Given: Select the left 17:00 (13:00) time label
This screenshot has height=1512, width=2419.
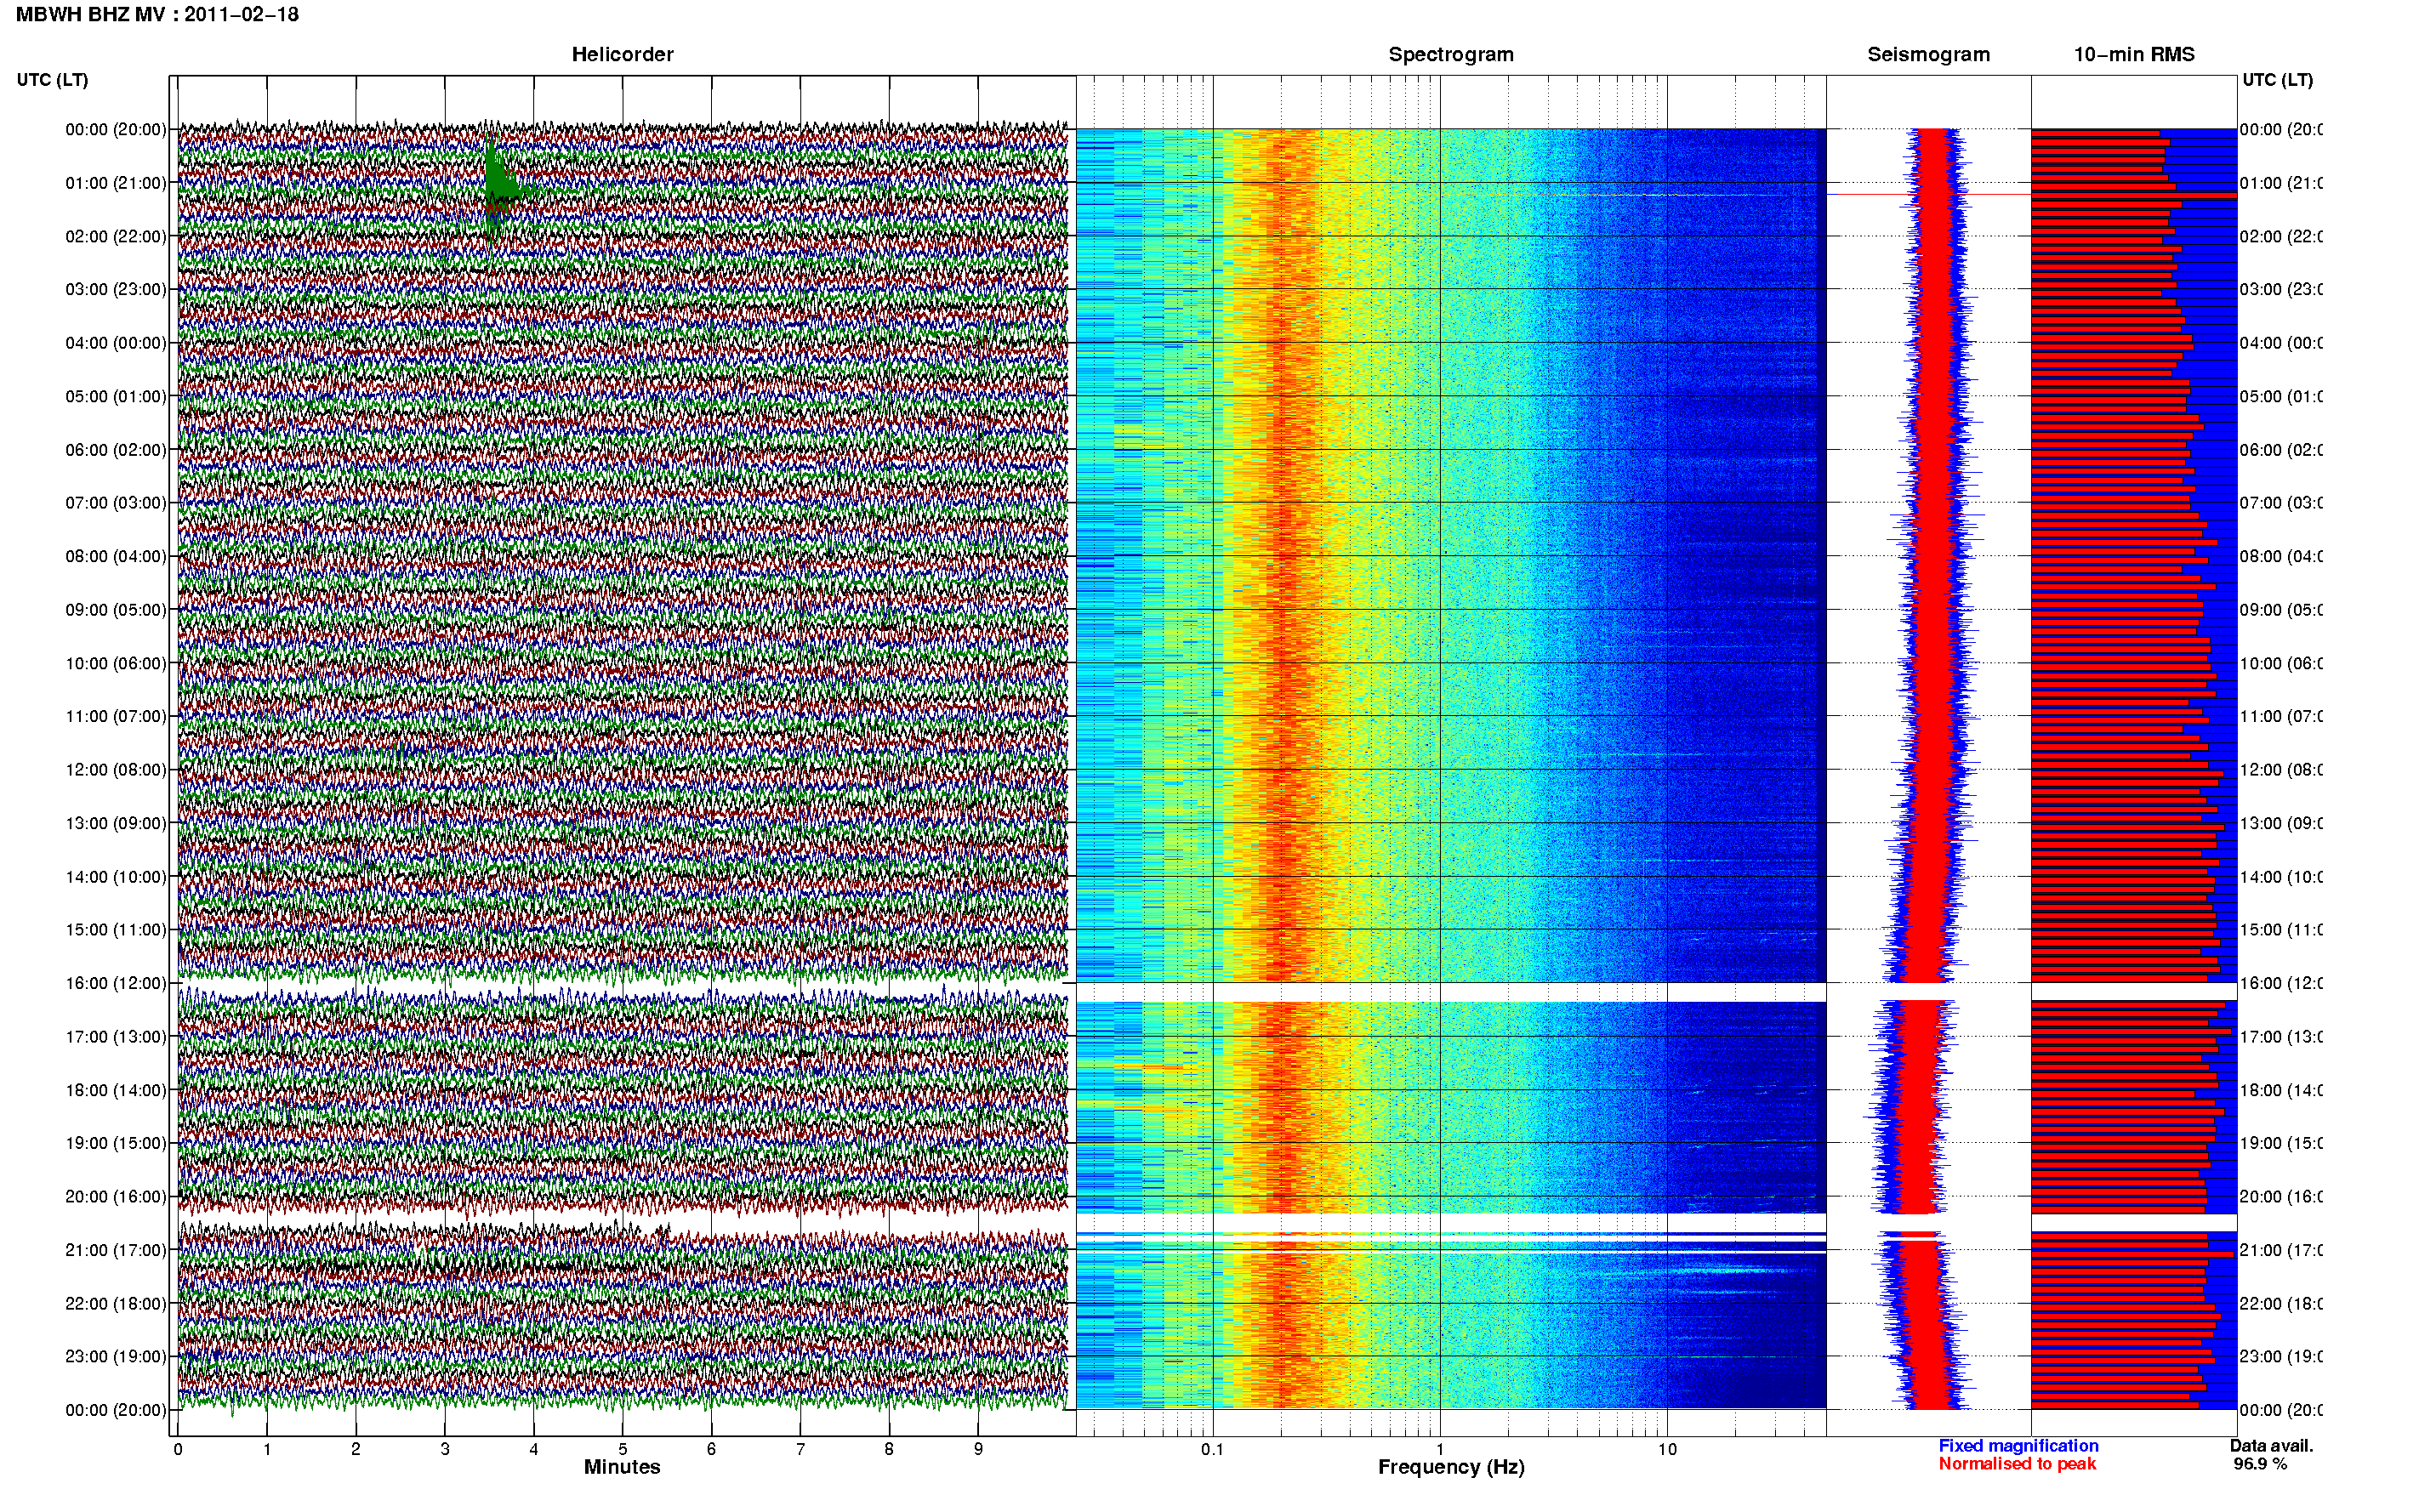Looking at the screenshot, I should (x=116, y=1036).
